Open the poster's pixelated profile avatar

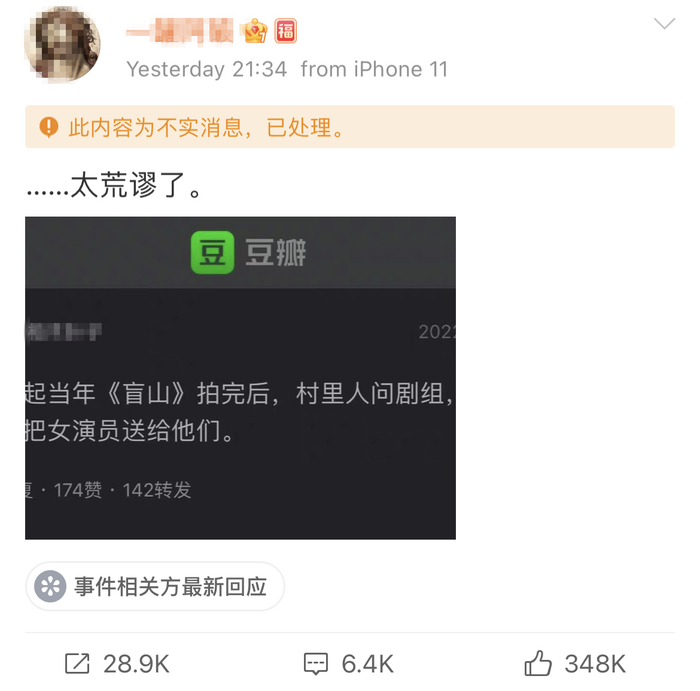click(x=62, y=45)
